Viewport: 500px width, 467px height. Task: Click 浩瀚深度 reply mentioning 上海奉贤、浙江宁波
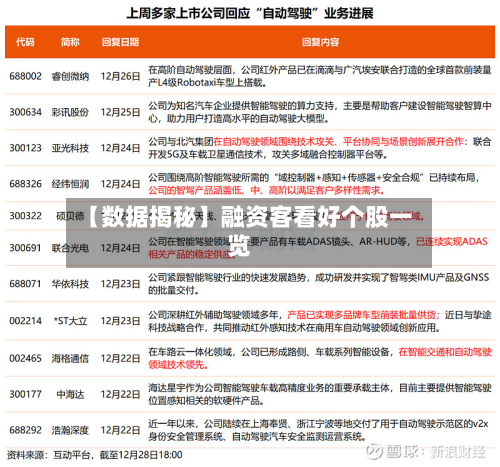coord(318,430)
